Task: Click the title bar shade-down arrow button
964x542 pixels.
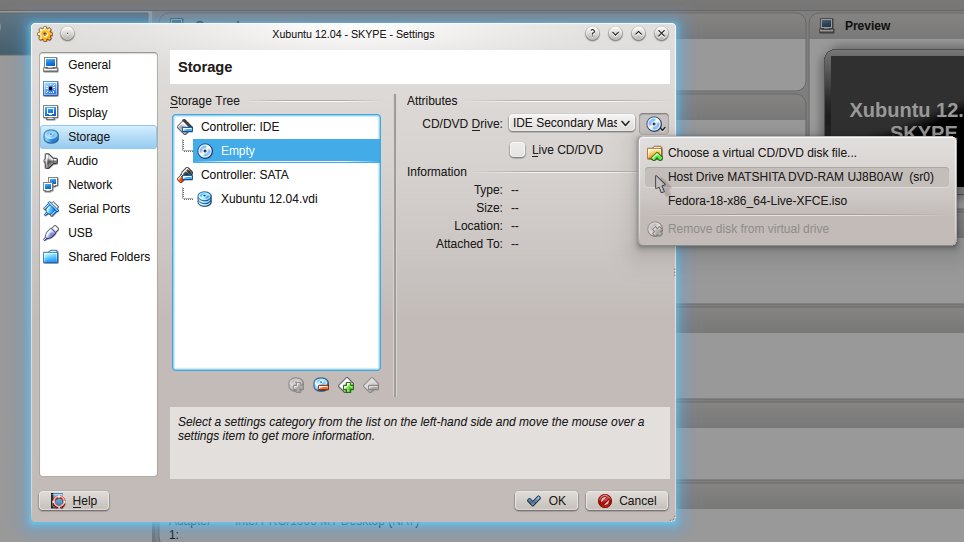Action: [x=615, y=34]
